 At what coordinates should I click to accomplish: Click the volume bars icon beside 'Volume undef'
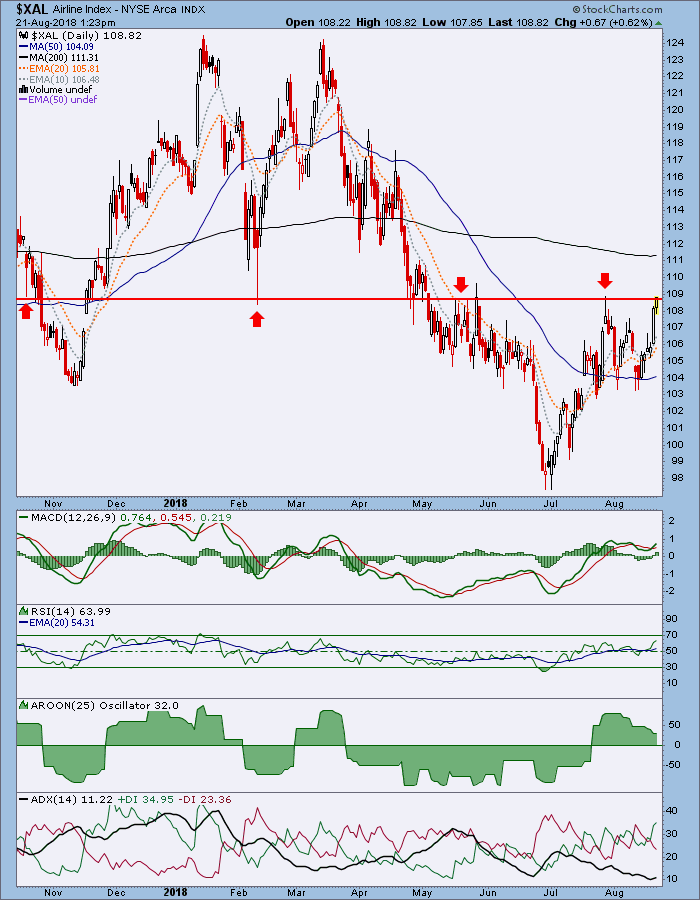click(23, 90)
